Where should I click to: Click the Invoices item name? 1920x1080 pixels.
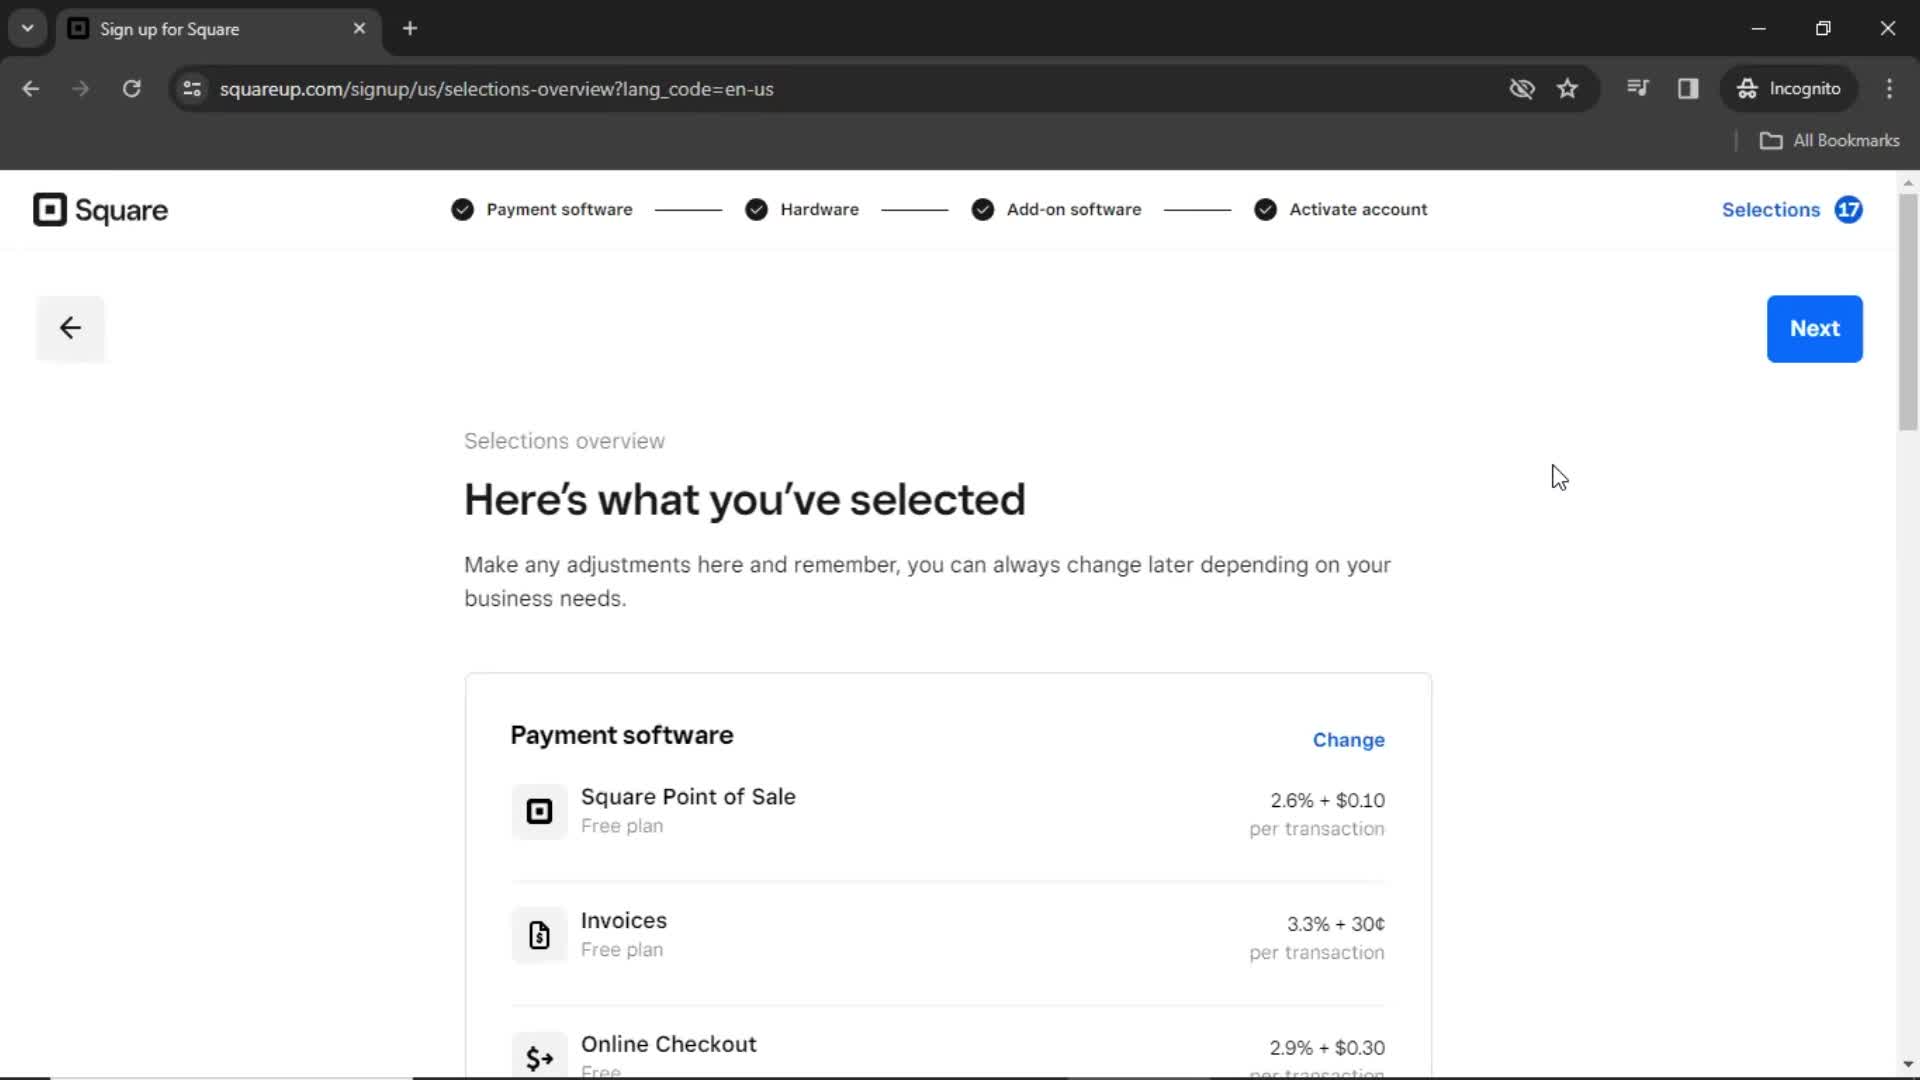(x=623, y=921)
